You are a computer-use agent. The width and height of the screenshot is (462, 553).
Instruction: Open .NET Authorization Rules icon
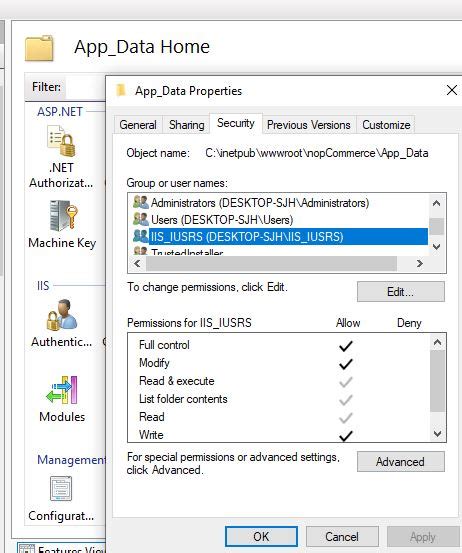[x=61, y=142]
